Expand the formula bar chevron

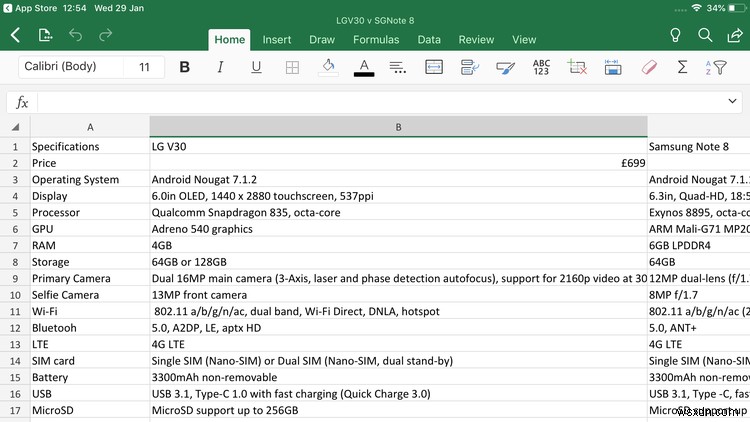[732, 101]
